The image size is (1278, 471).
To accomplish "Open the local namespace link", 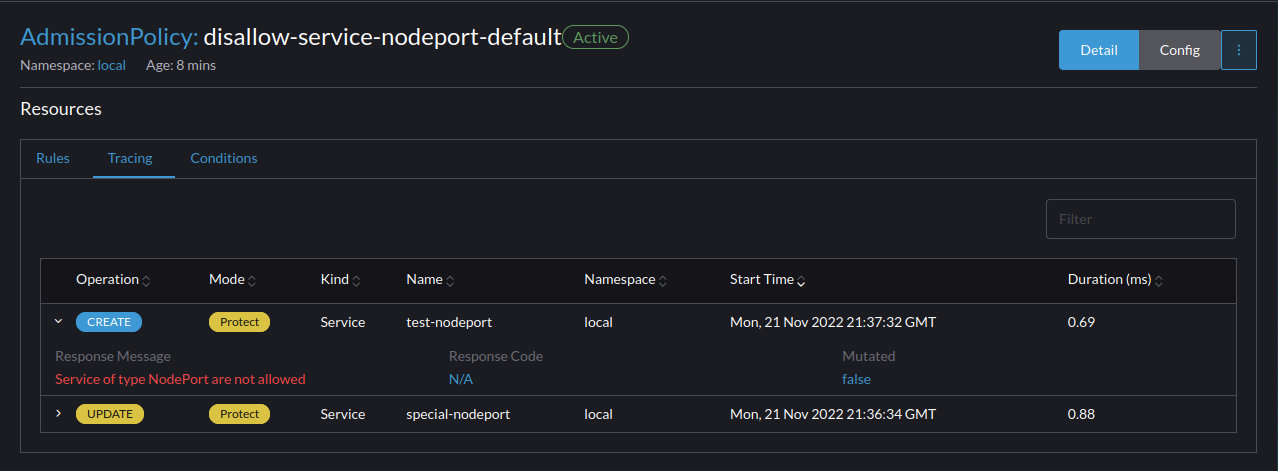I will coord(111,65).
